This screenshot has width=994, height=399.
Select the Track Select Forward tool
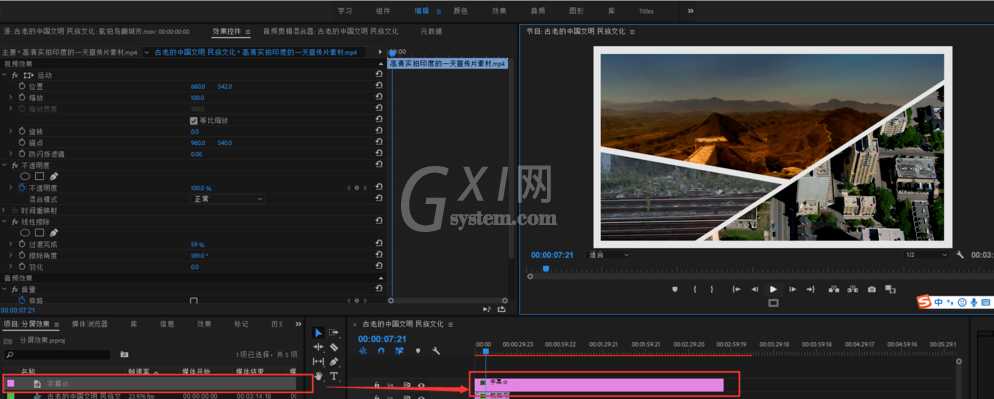click(x=334, y=332)
